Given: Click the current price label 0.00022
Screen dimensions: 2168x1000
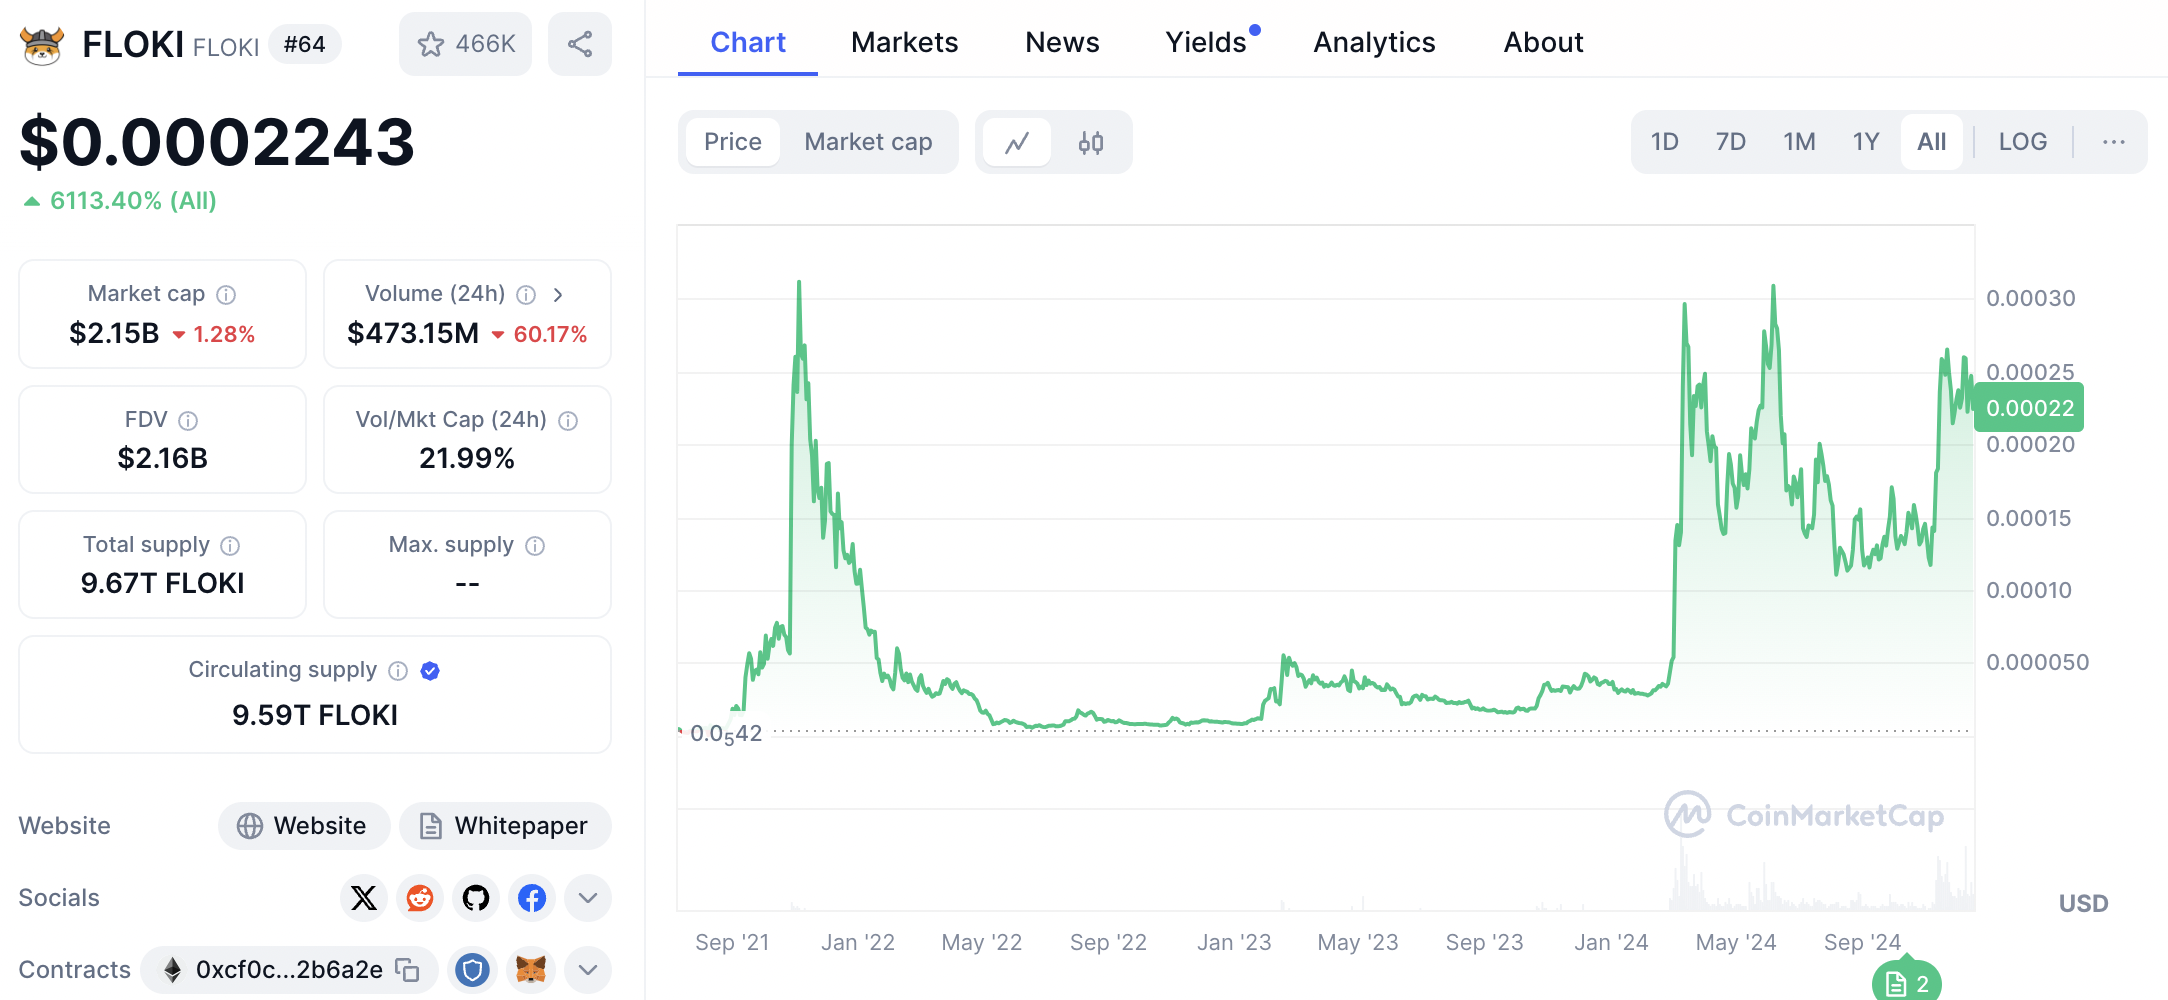Looking at the screenshot, I should pyautogui.click(x=2030, y=408).
